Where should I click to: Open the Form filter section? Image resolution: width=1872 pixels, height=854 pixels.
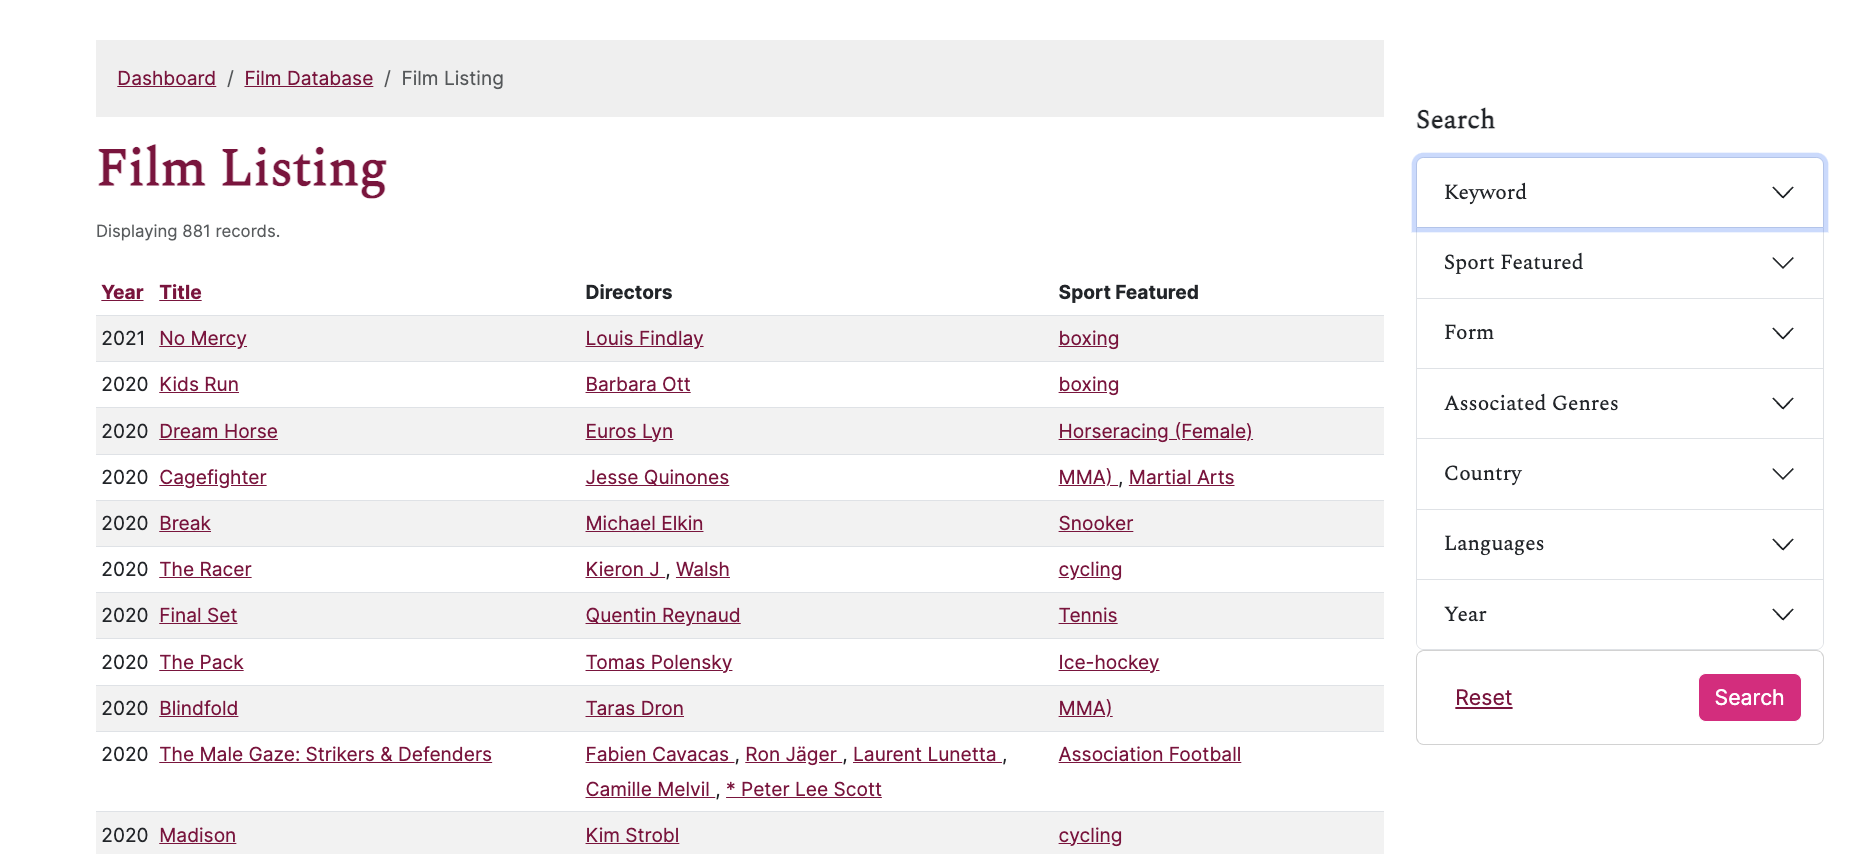coord(1618,333)
